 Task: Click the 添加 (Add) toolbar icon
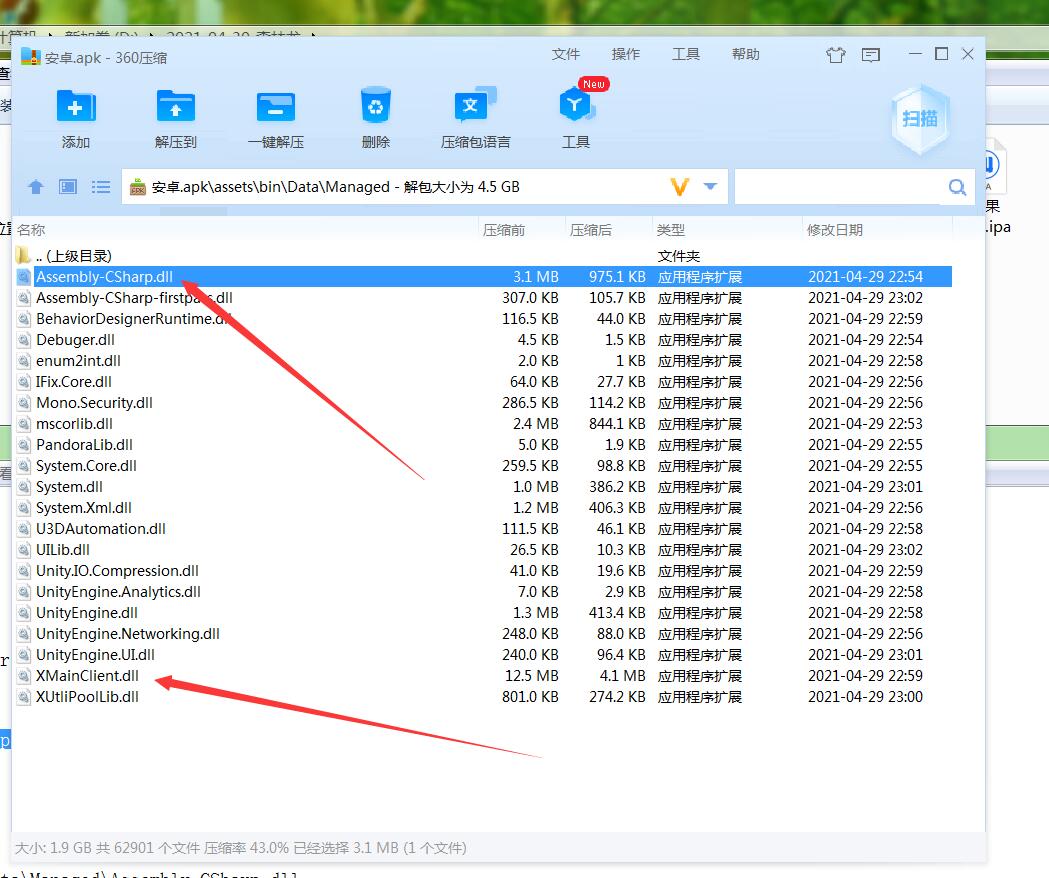(76, 107)
